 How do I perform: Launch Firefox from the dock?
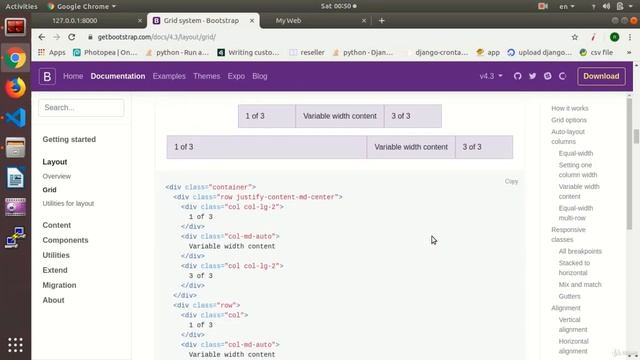pos(16,88)
